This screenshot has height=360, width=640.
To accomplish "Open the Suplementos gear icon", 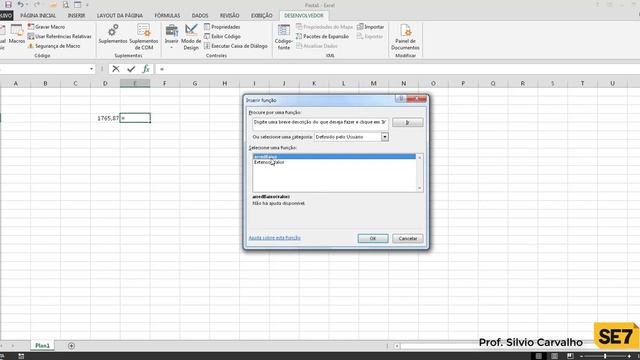I will [x=113, y=34].
